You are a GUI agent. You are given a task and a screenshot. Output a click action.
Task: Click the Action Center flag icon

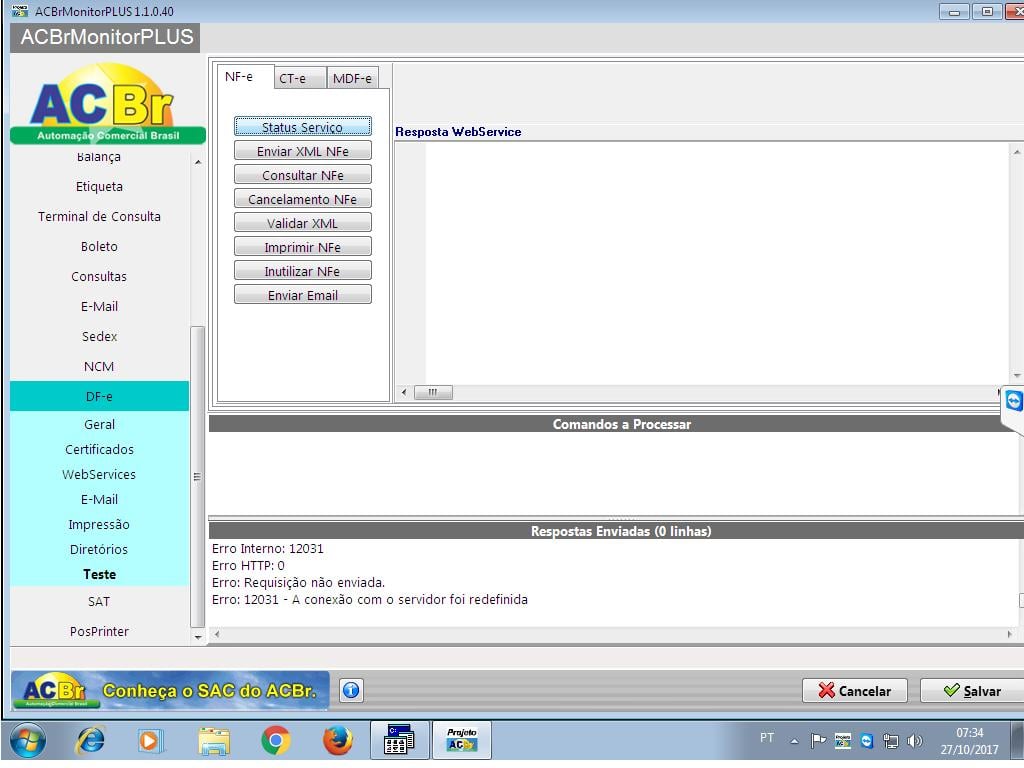tap(818, 741)
